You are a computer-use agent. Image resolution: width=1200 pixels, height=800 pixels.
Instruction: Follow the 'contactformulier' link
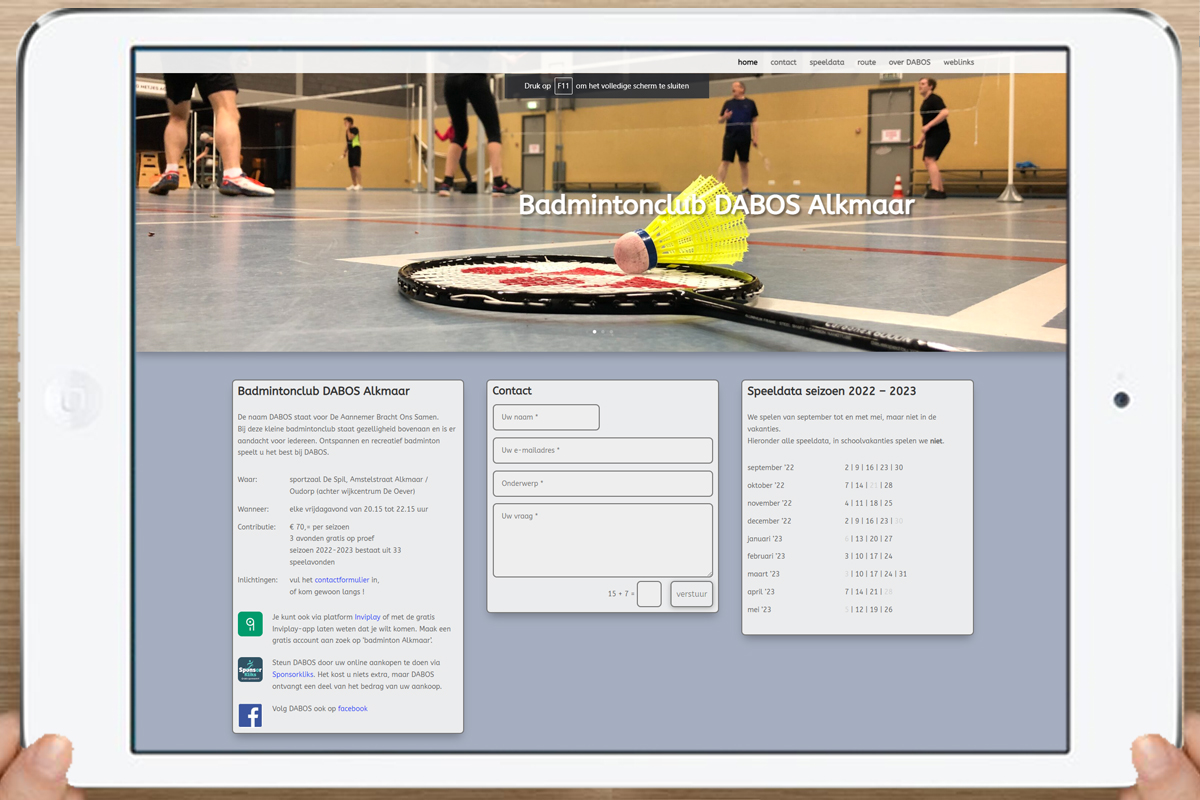coord(341,580)
